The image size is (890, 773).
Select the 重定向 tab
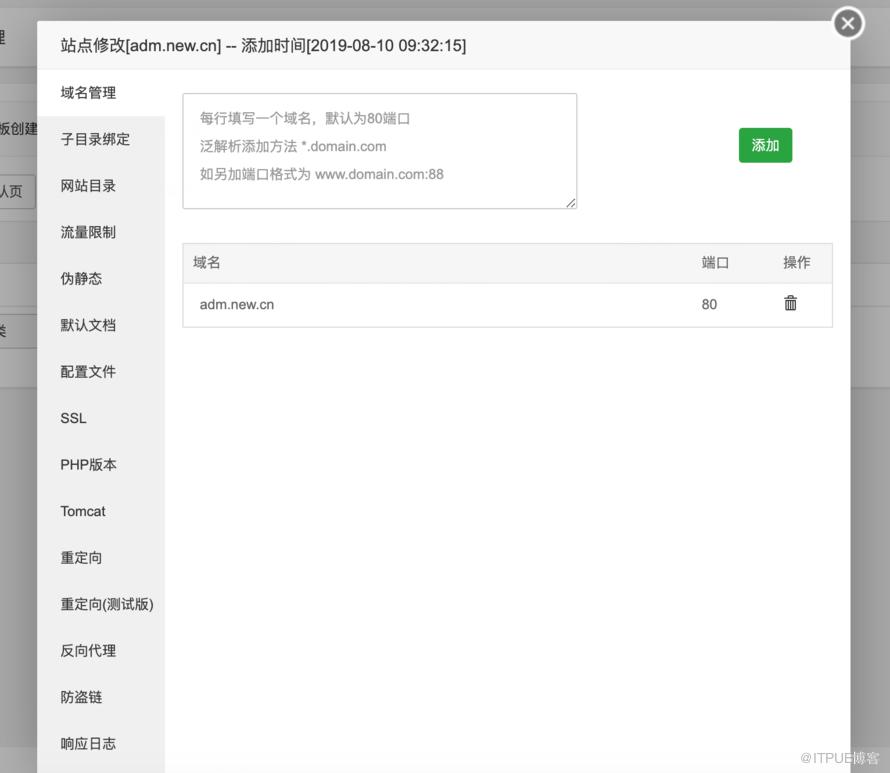point(100,558)
